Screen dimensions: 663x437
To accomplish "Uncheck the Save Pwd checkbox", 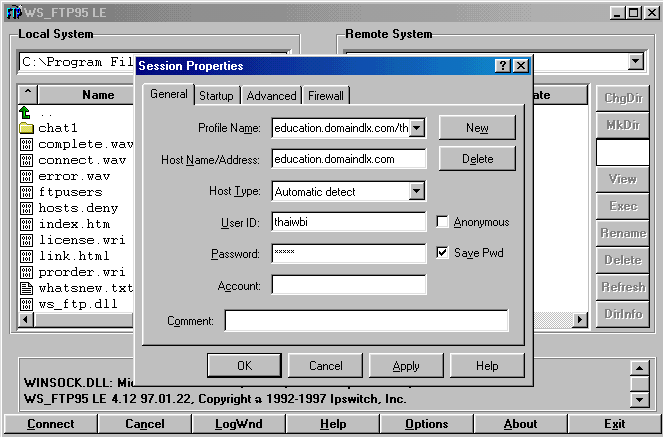I will coord(442,253).
